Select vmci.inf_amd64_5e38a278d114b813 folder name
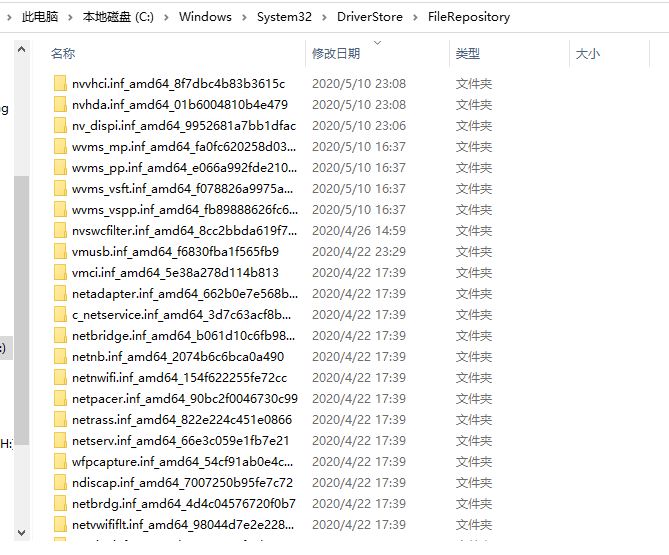The width and height of the screenshot is (669, 555). [x=175, y=272]
